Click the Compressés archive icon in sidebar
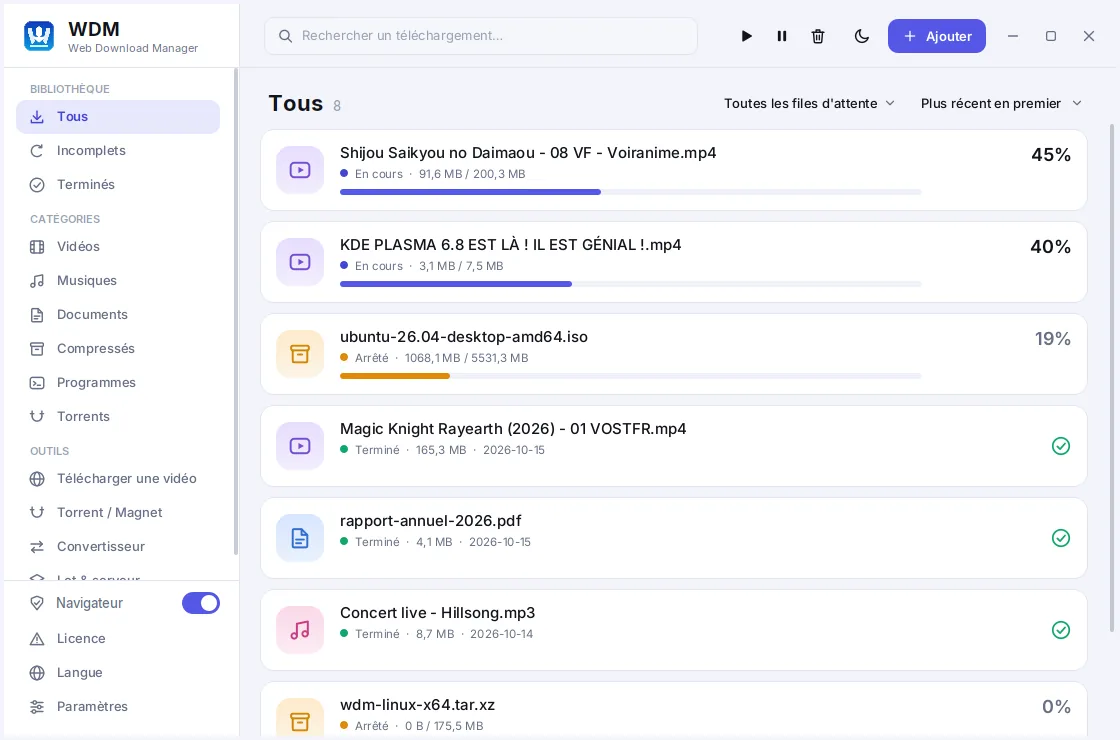 (x=37, y=349)
